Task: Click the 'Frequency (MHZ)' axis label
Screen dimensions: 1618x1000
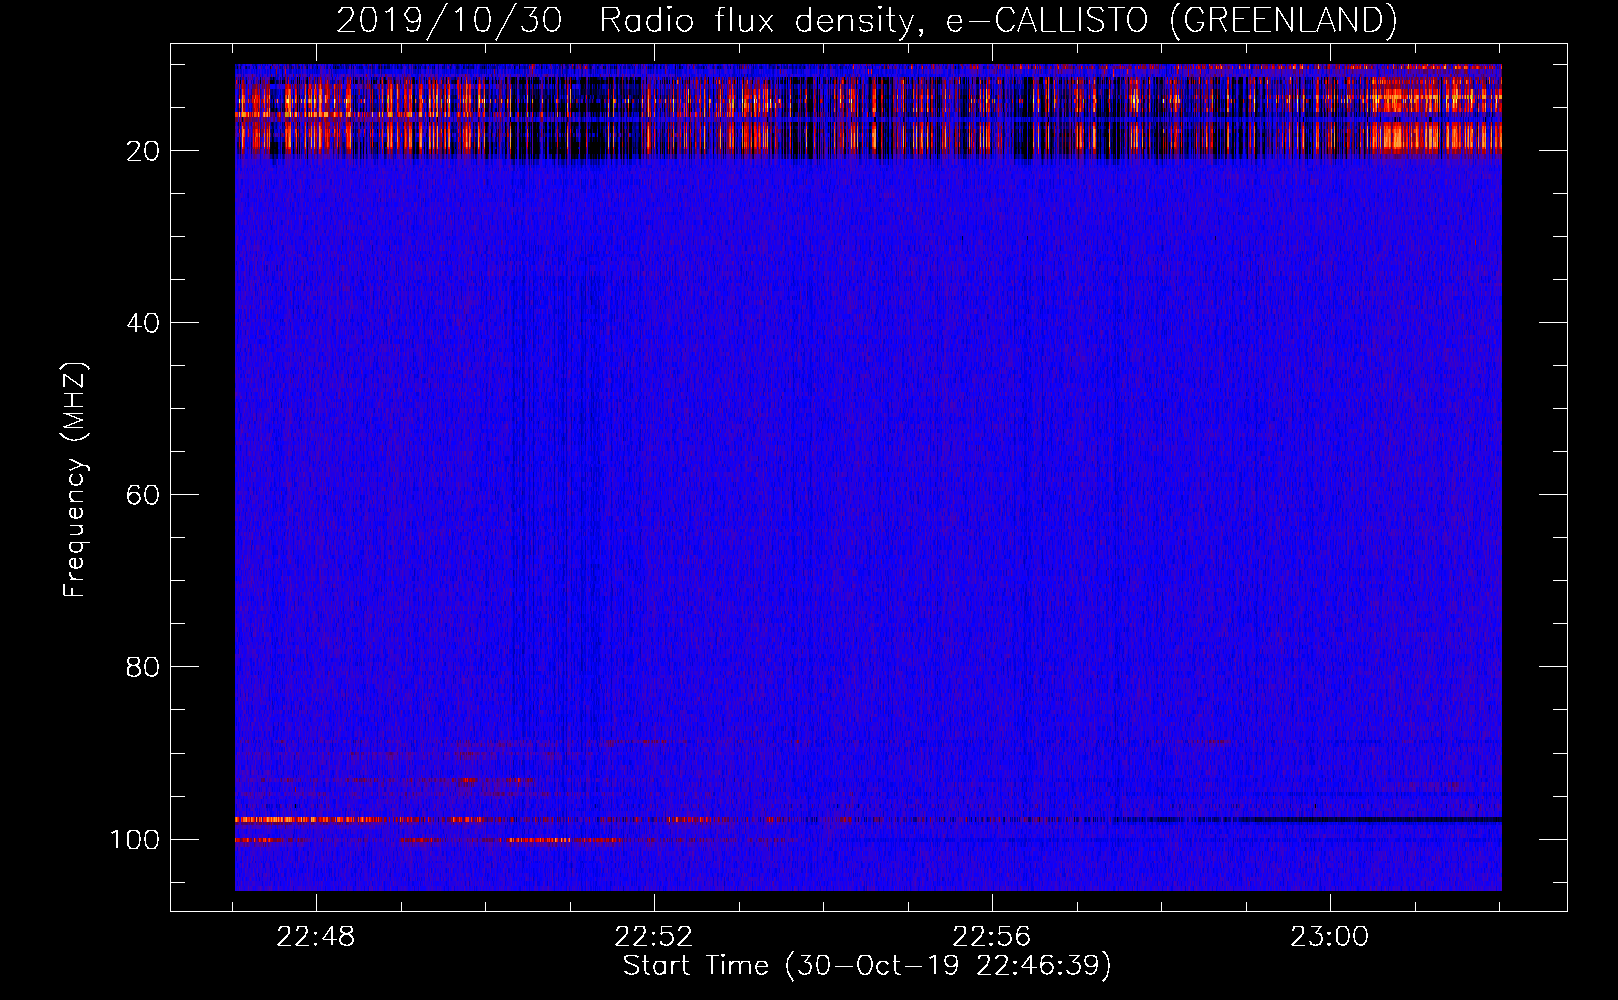Action: pos(75,480)
